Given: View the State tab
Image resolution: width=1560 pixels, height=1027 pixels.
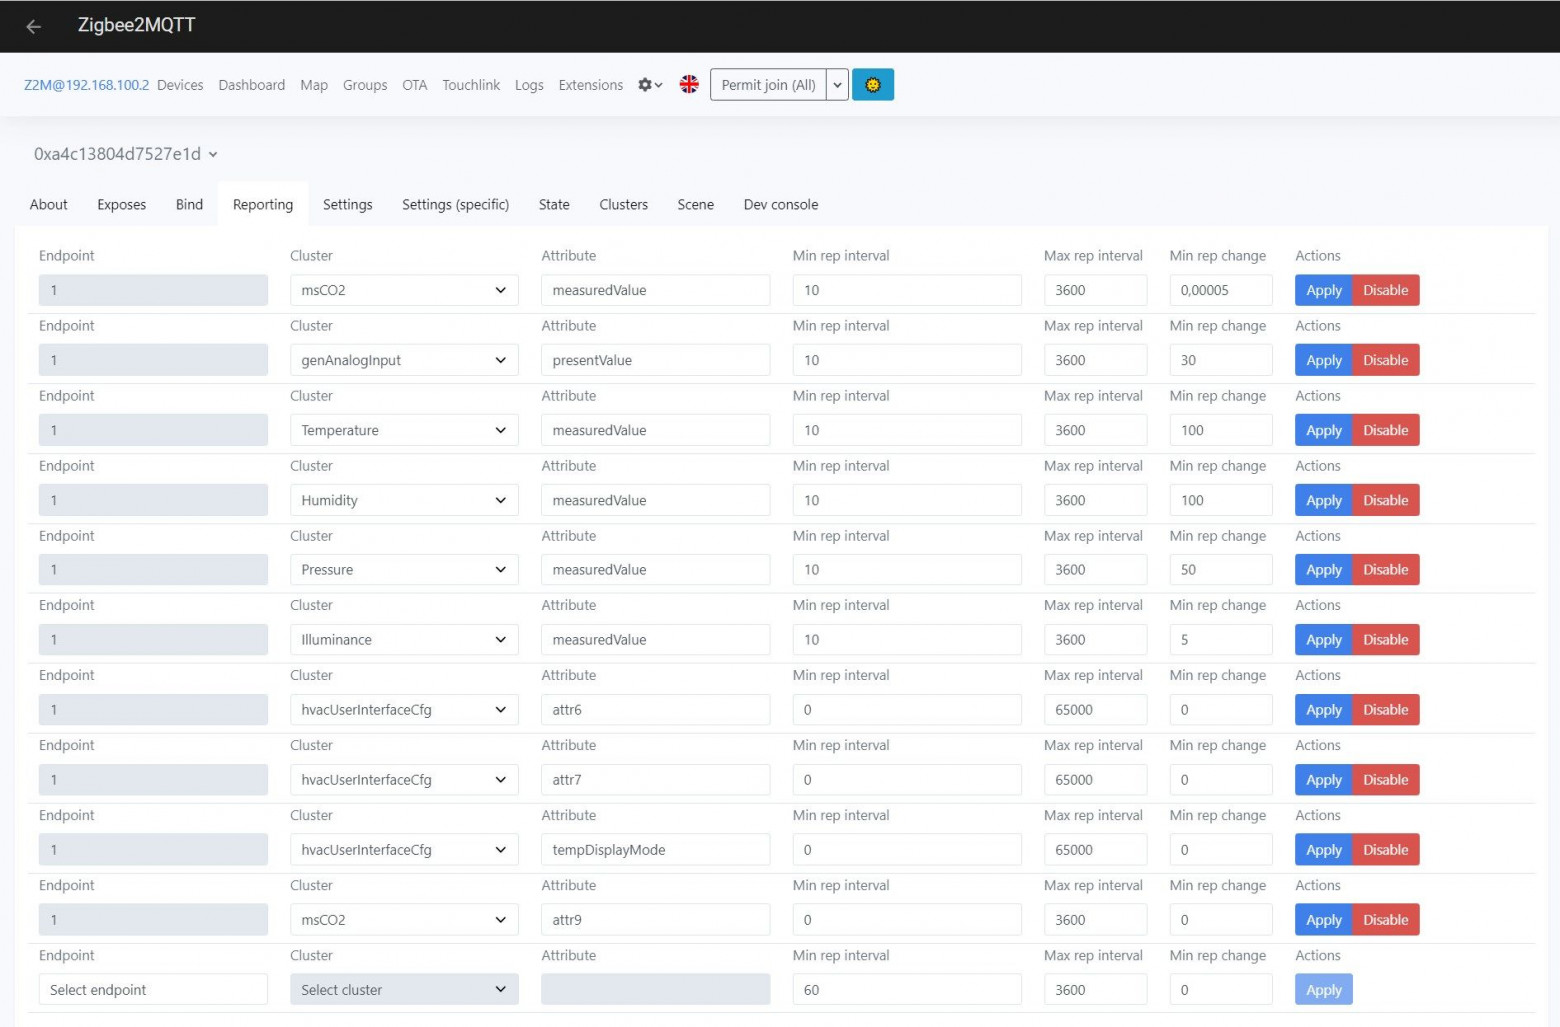Looking at the screenshot, I should 554,205.
